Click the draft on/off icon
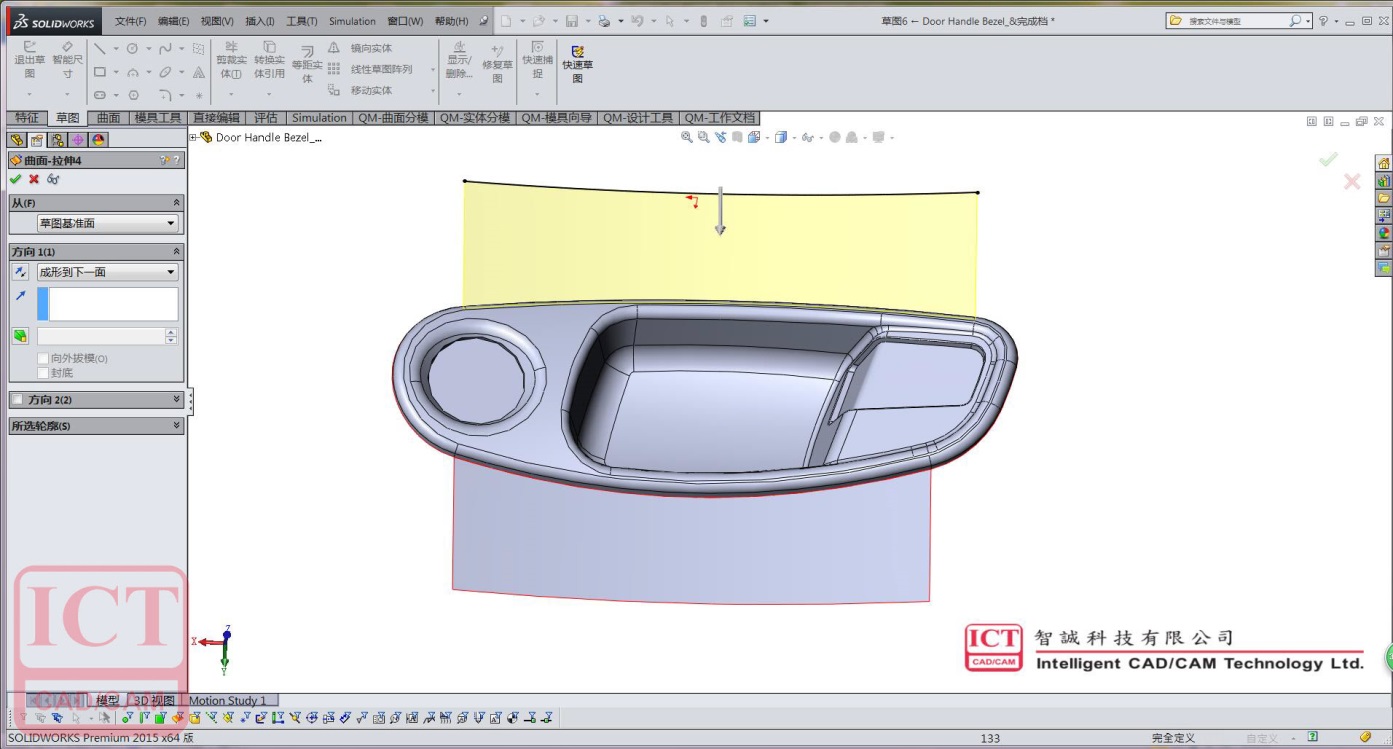Image resolution: width=1393 pixels, height=749 pixels. pos(20,336)
